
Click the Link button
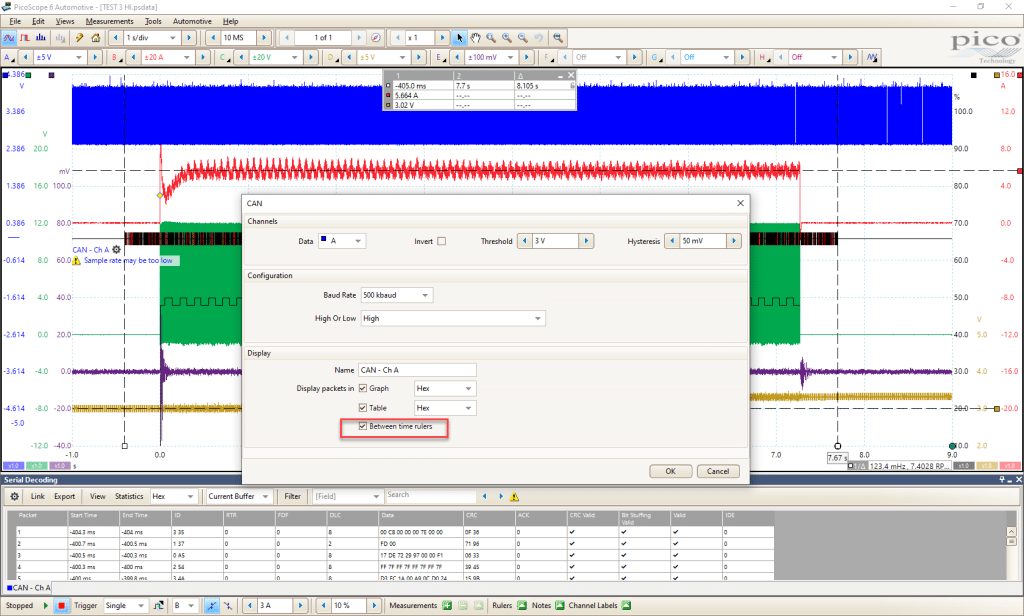(x=38, y=496)
